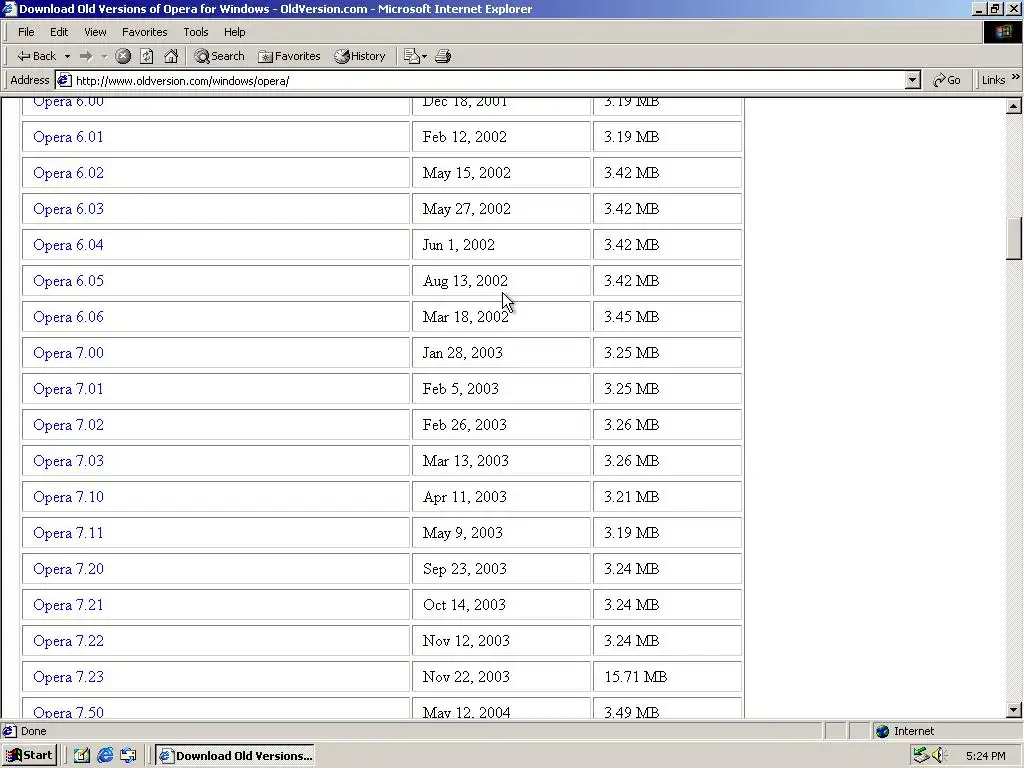The width and height of the screenshot is (1024, 768).
Task: Open the Start menu button
Action: (29, 756)
